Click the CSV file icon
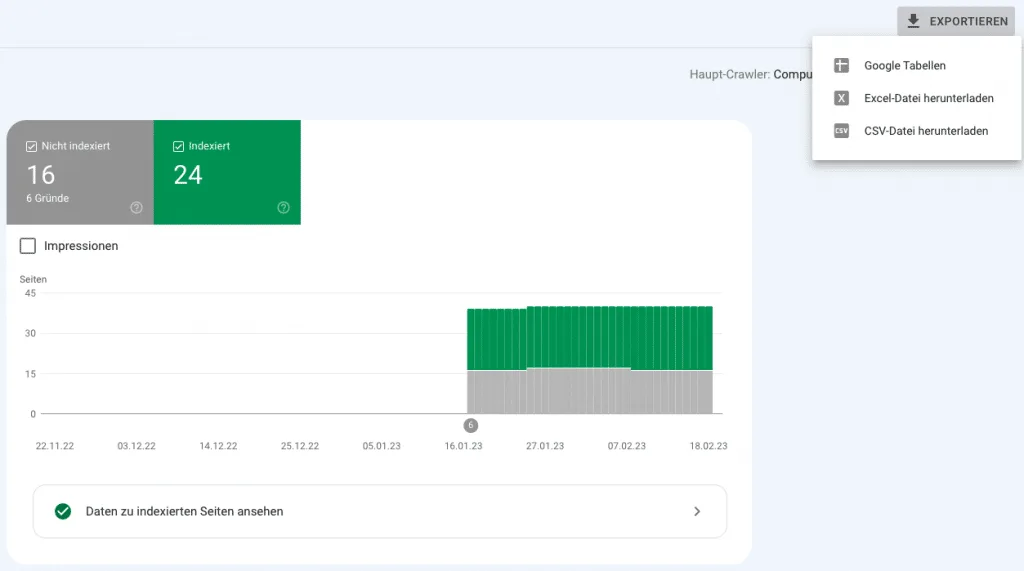 coord(841,131)
